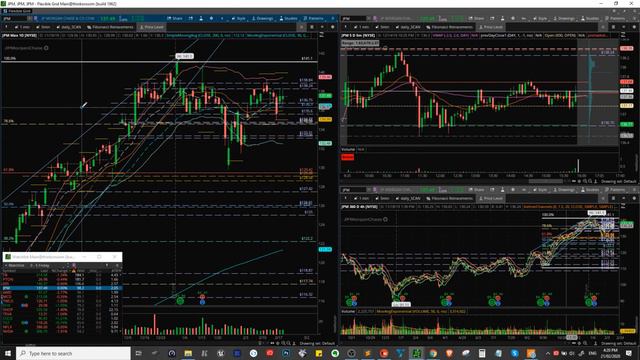Image resolution: width=640 pixels, height=360 pixels.
Task: Click the gear icon at end of bottom-right chart's drawing bar
Action: point(633,198)
